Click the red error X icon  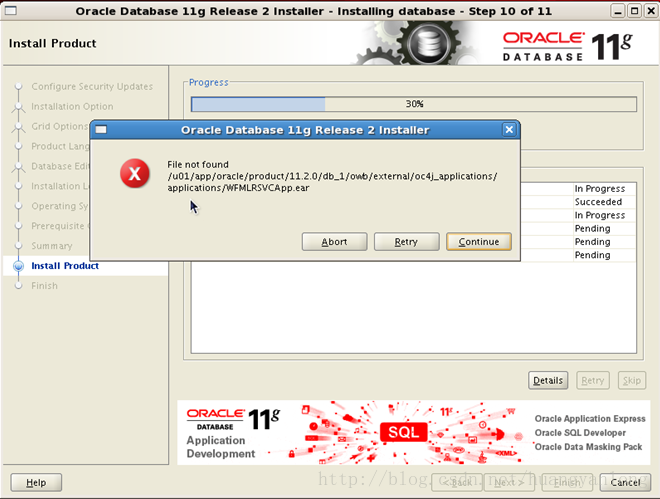coord(135,173)
